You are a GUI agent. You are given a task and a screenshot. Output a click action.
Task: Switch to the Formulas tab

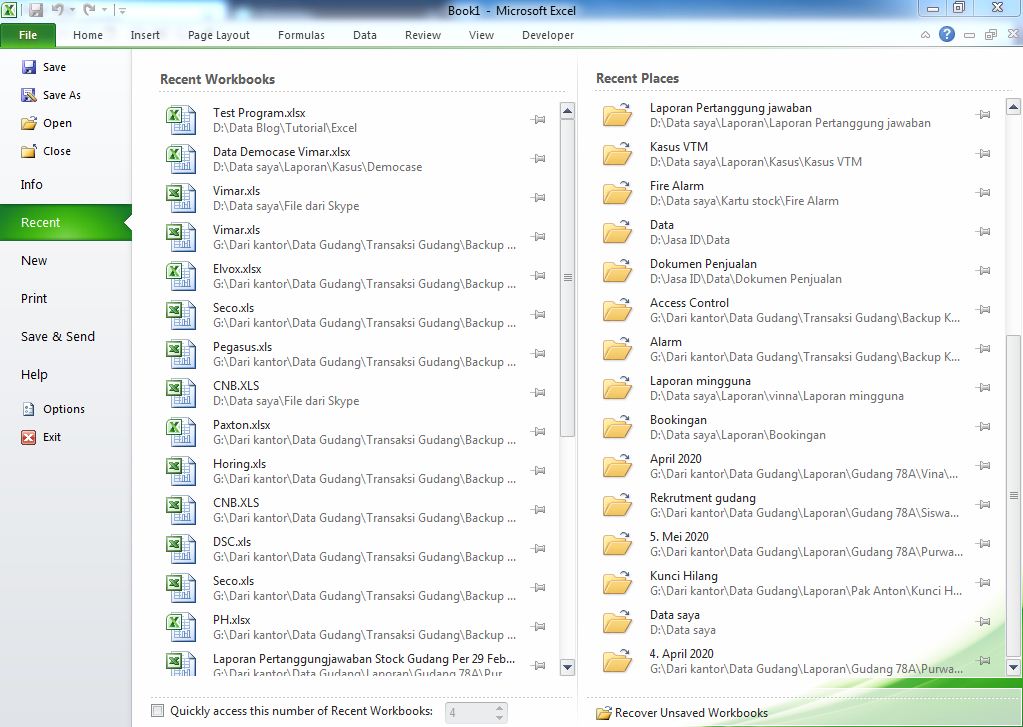pyautogui.click(x=301, y=35)
